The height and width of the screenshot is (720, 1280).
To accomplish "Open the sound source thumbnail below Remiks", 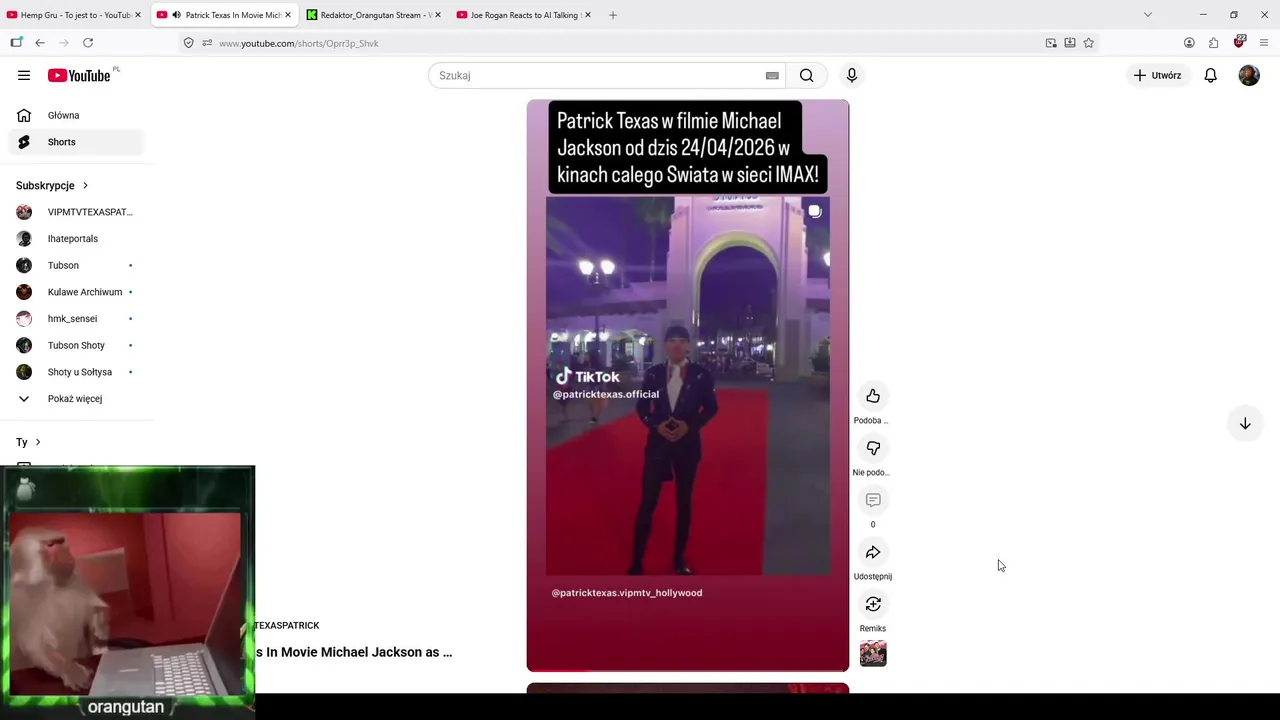I will pyautogui.click(x=873, y=654).
